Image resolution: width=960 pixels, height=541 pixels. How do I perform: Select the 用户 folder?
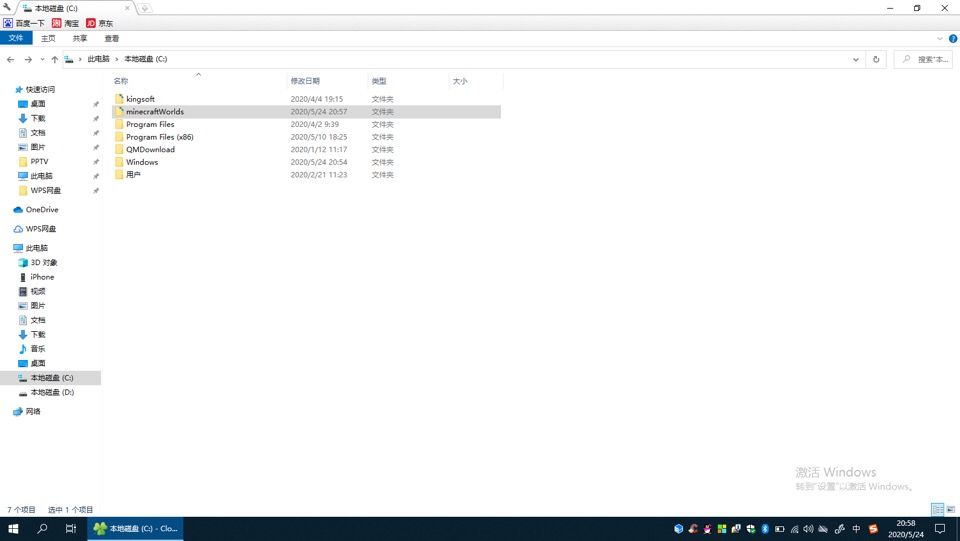click(133, 174)
